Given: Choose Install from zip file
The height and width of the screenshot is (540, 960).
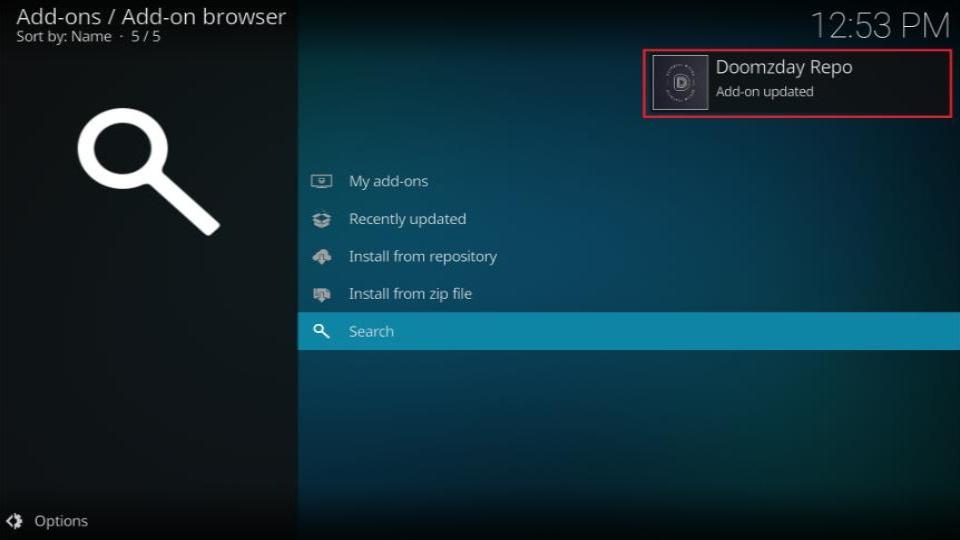Looking at the screenshot, I should pyautogui.click(x=628, y=294).
